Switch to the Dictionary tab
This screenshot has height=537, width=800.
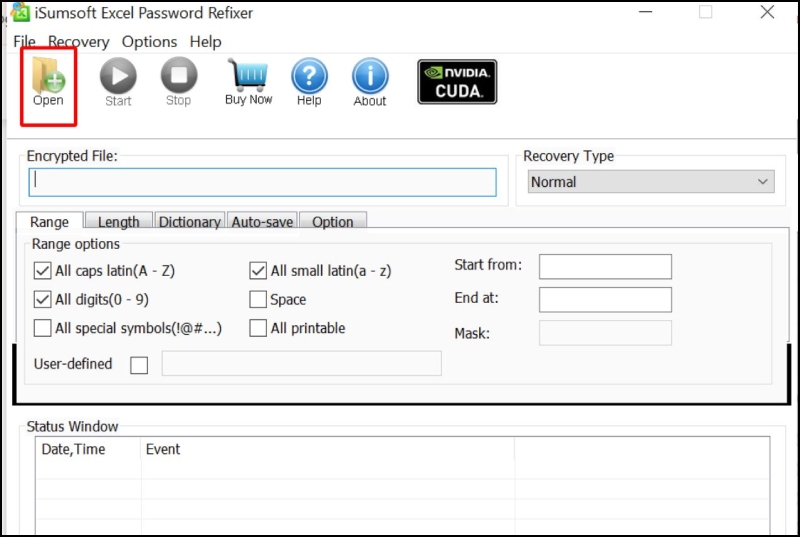click(190, 221)
